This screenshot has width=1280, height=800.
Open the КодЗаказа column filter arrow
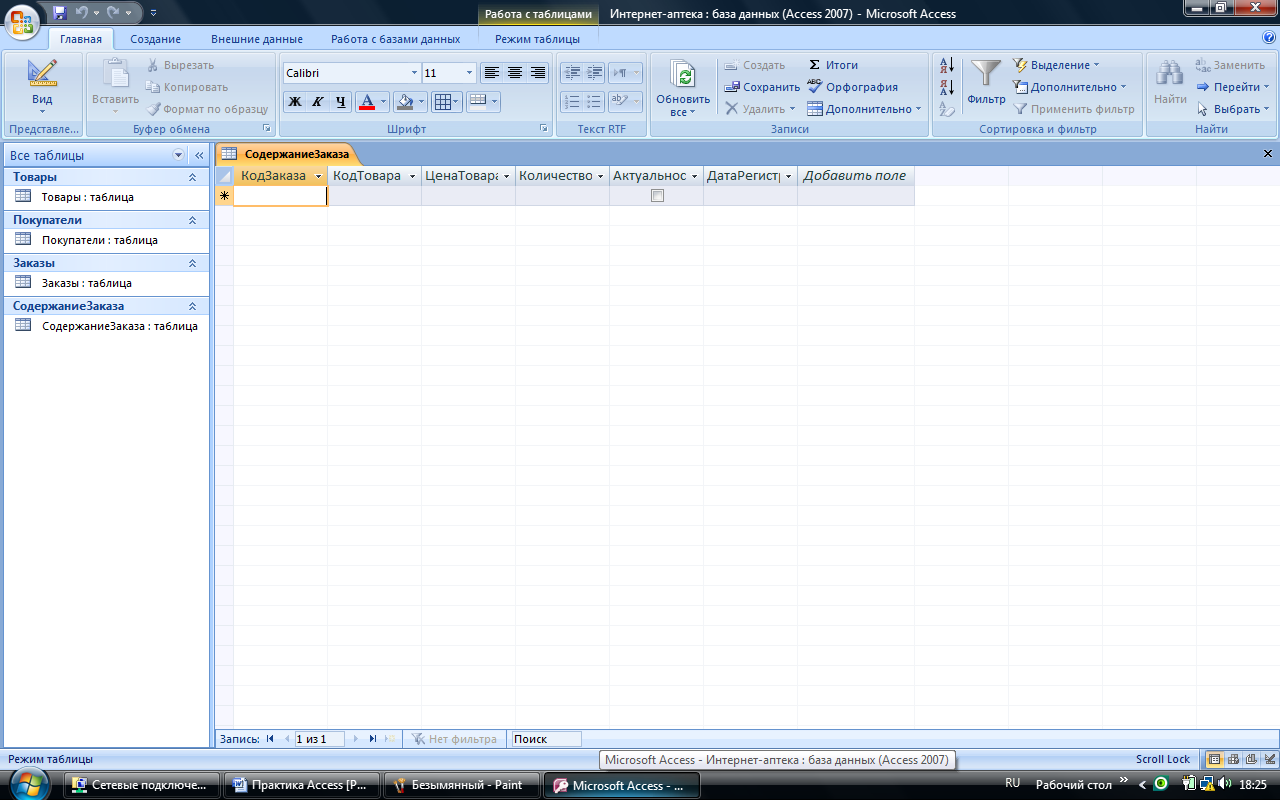319,176
